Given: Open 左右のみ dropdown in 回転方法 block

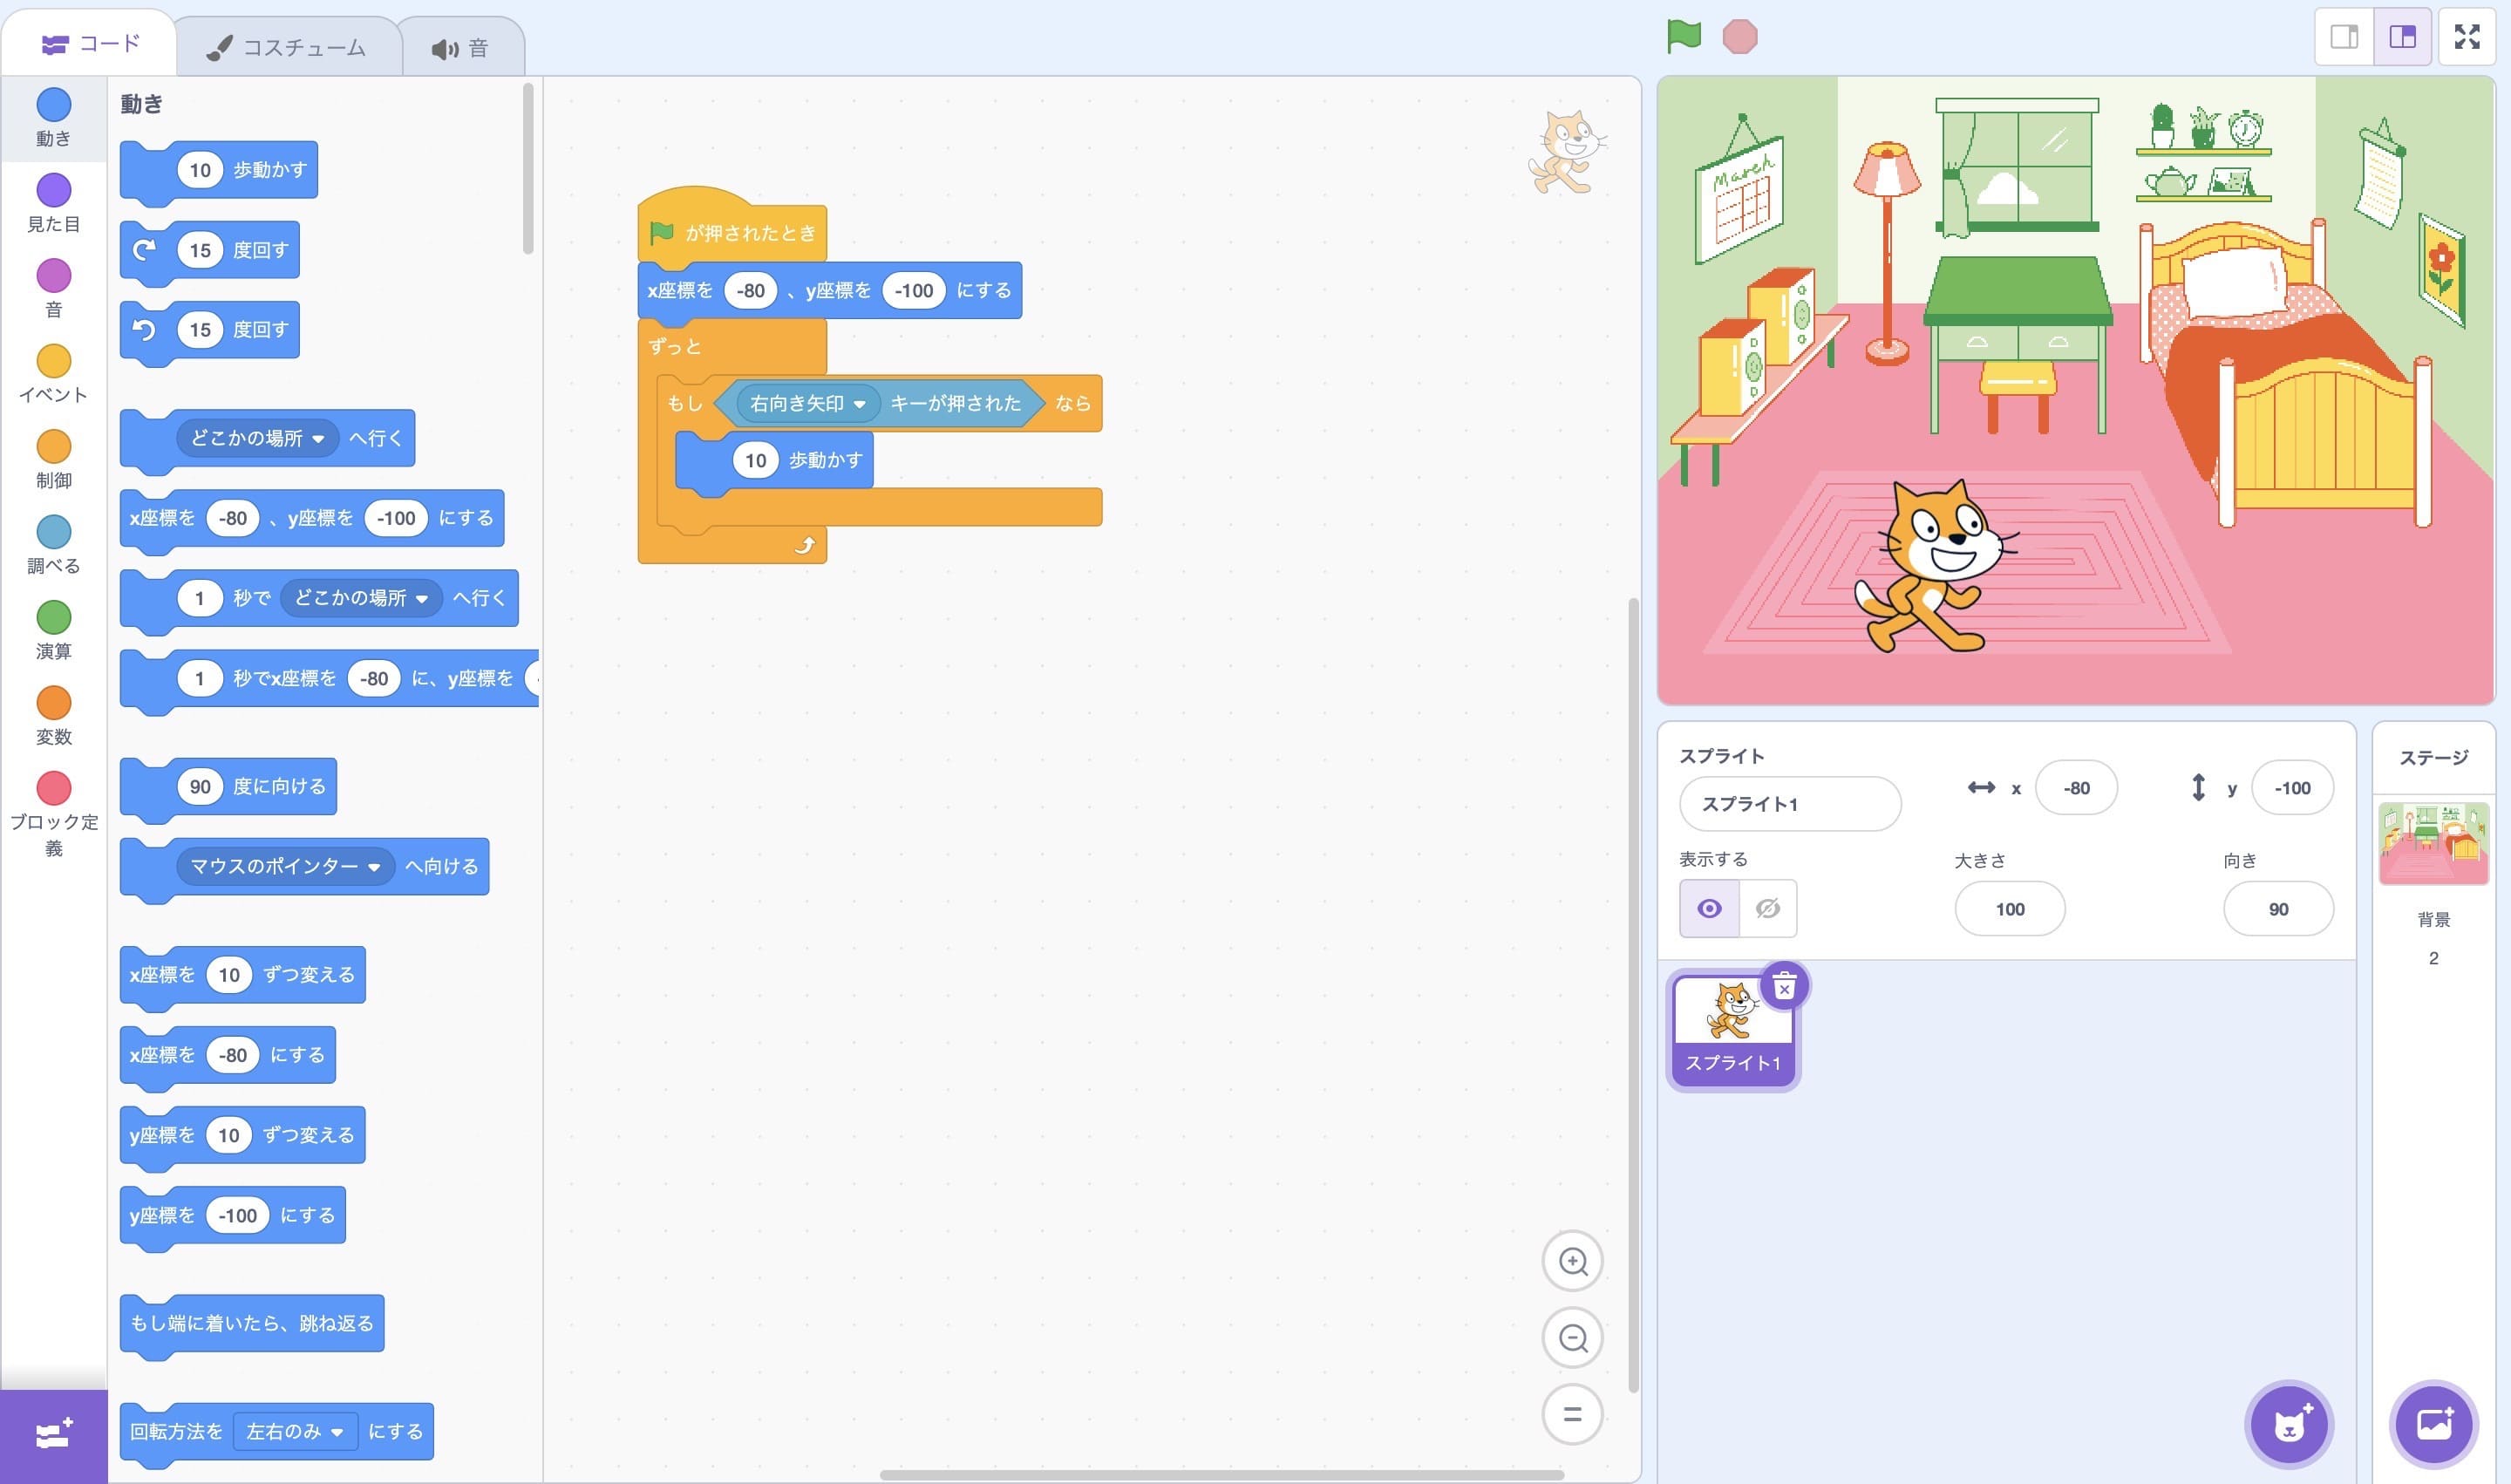Looking at the screenshot, I should [x=295, y=1431].
